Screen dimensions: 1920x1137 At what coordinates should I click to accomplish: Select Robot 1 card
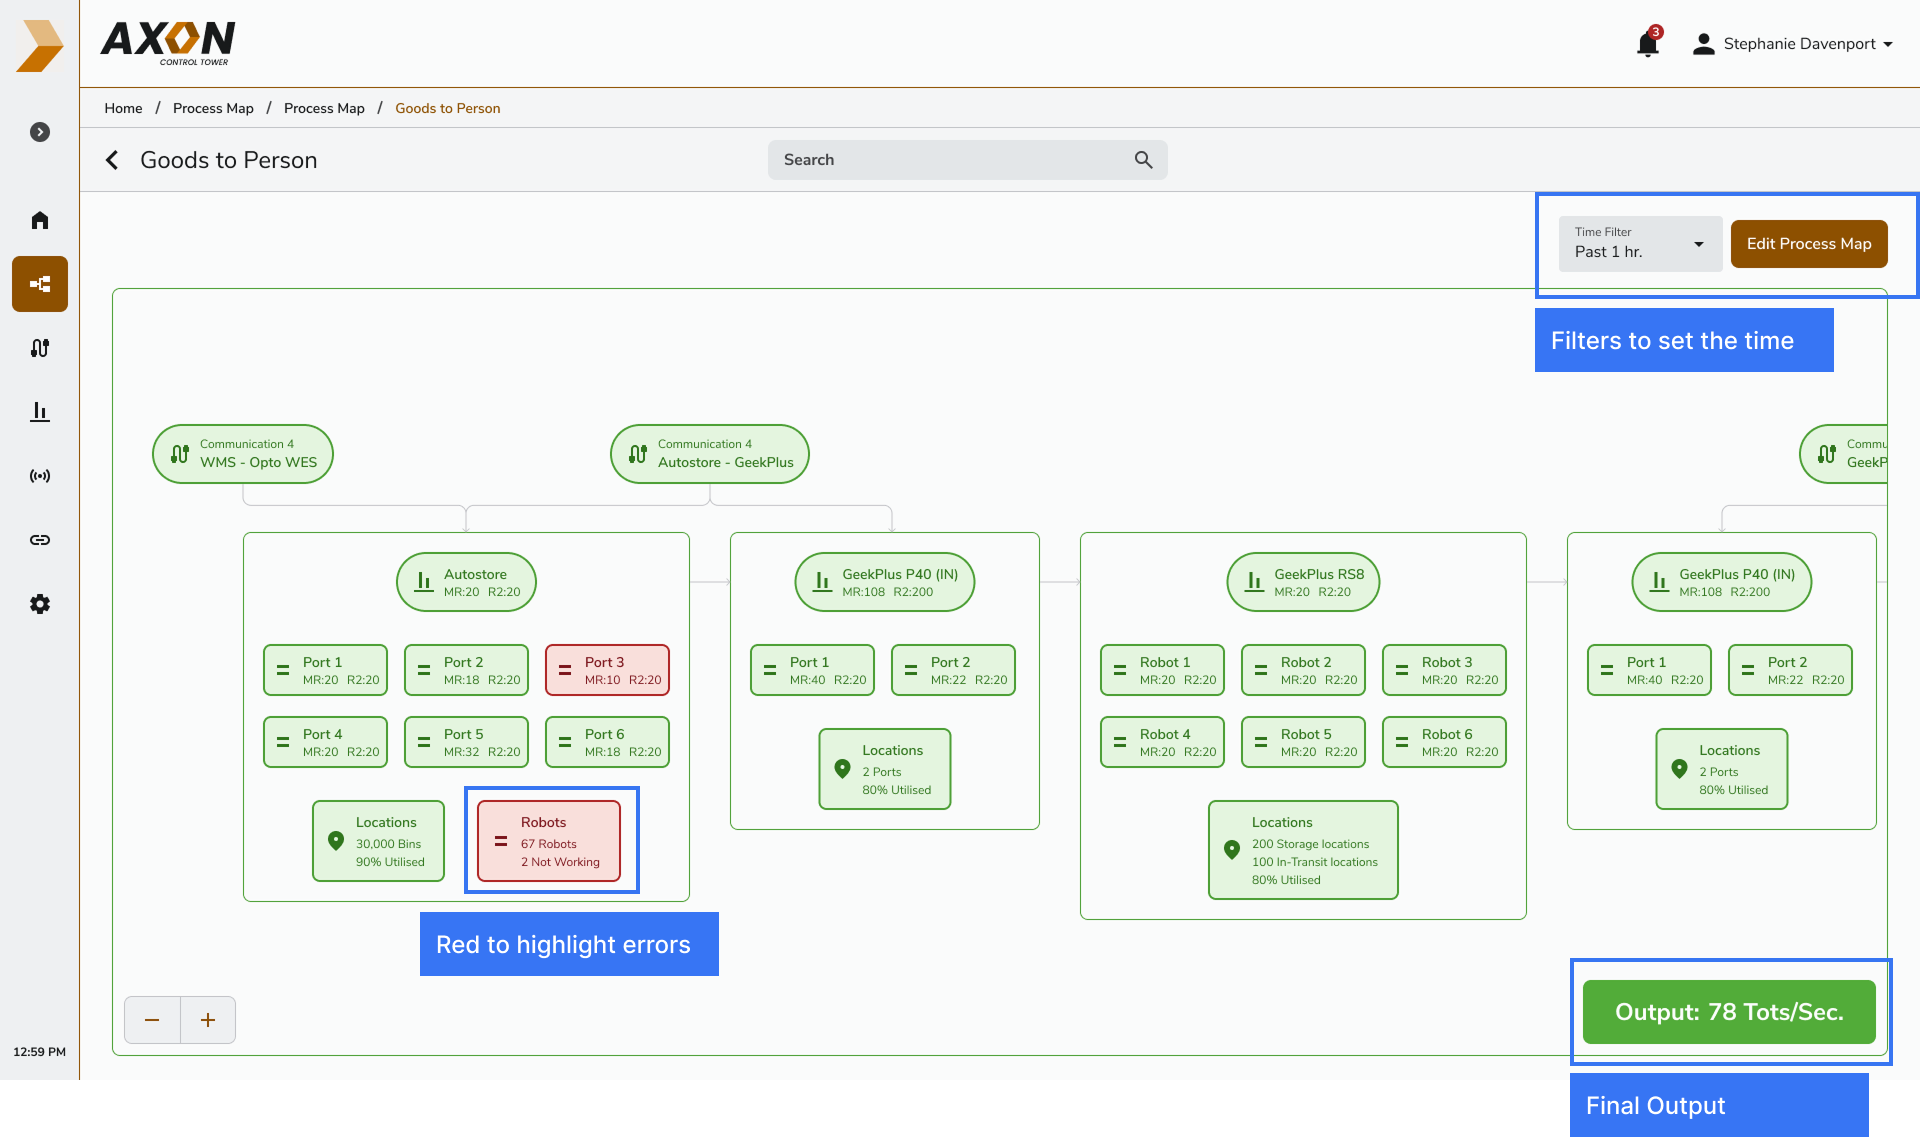click(x=1162, y=670)
